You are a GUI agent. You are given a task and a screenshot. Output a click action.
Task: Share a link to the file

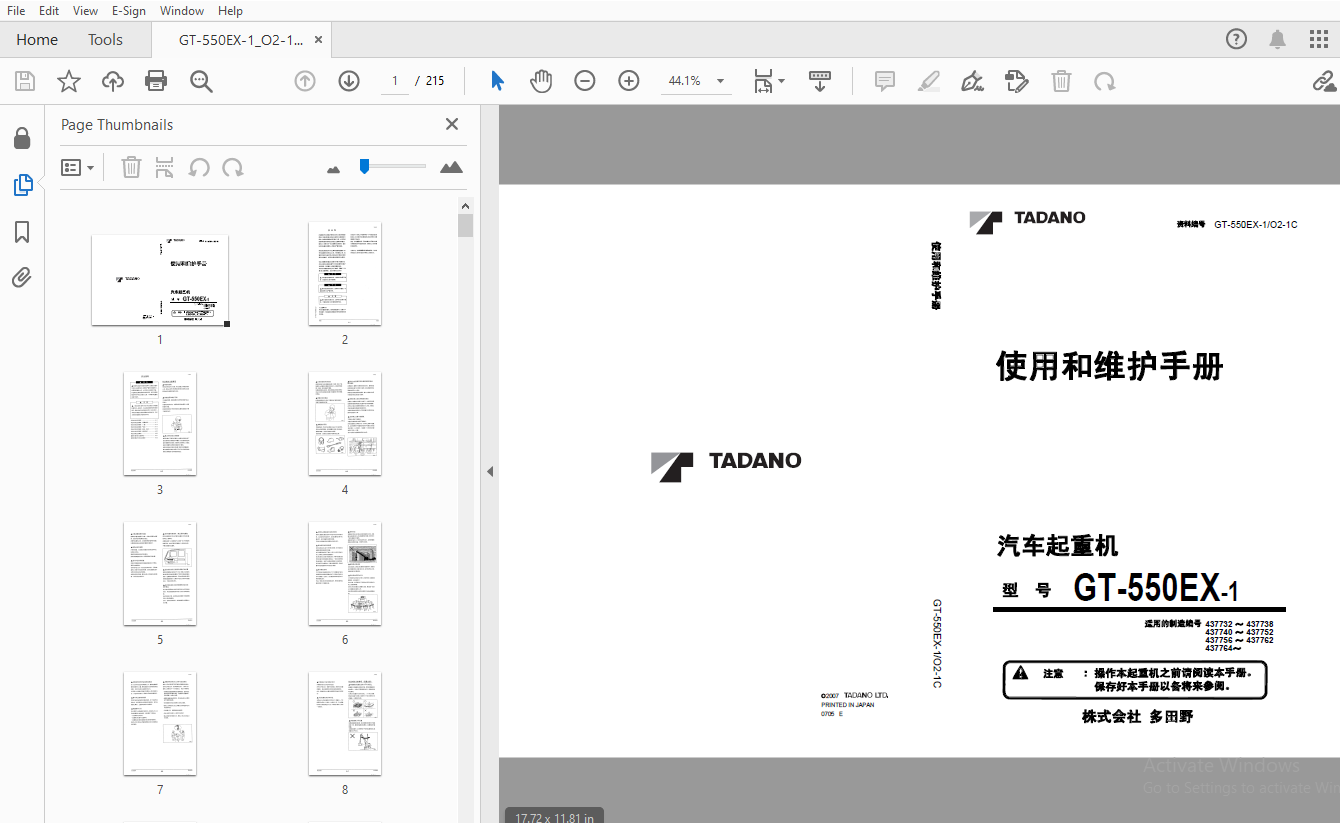click(x=1325, y=81)
